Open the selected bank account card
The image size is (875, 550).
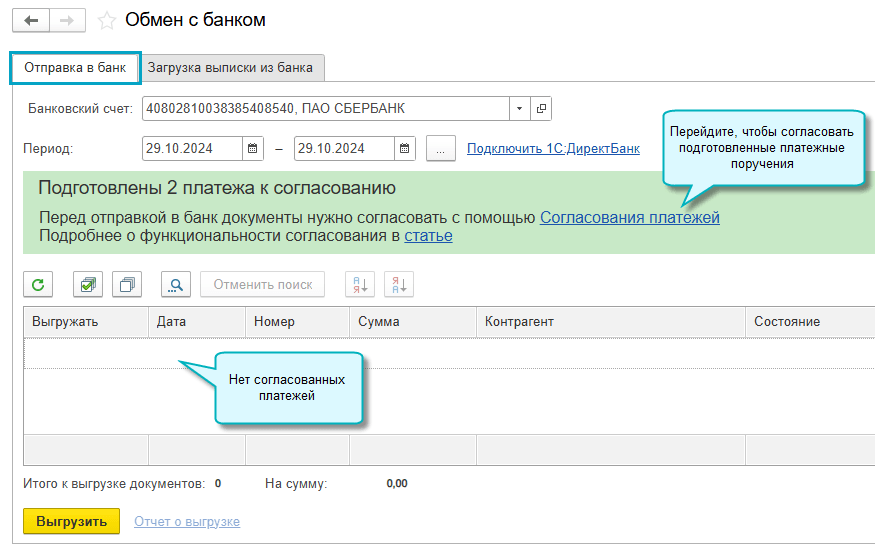541,108
